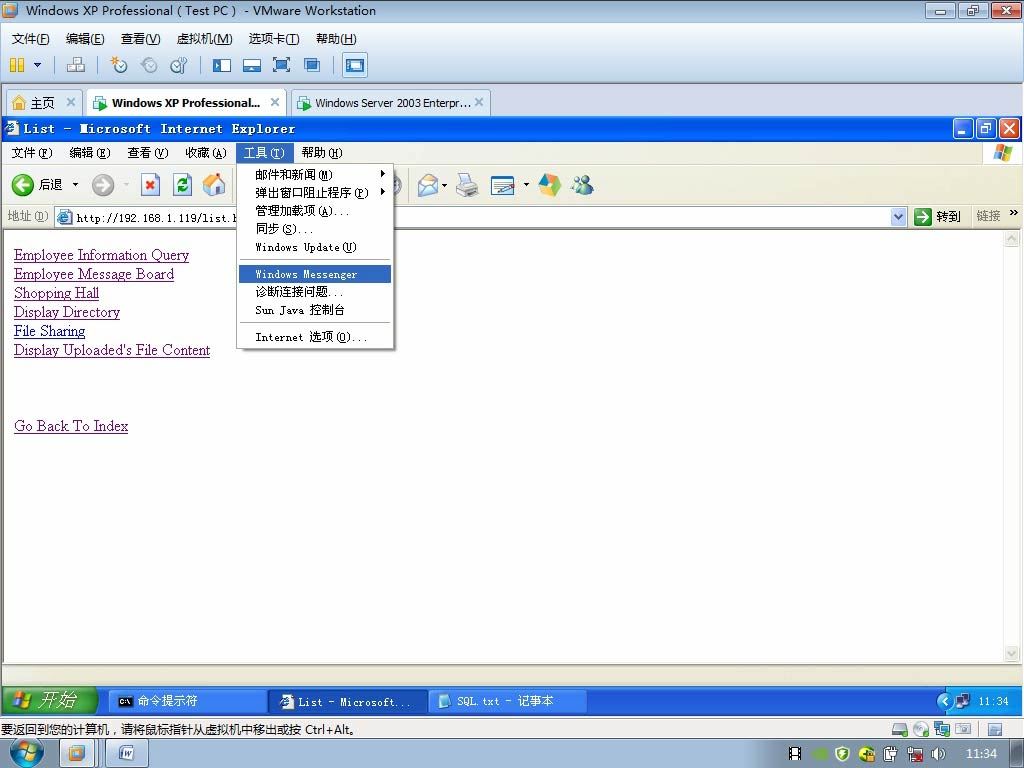Open VMware 选项卡(T) menu
This screenshot has width=1024, height=768.
point(274,39)
